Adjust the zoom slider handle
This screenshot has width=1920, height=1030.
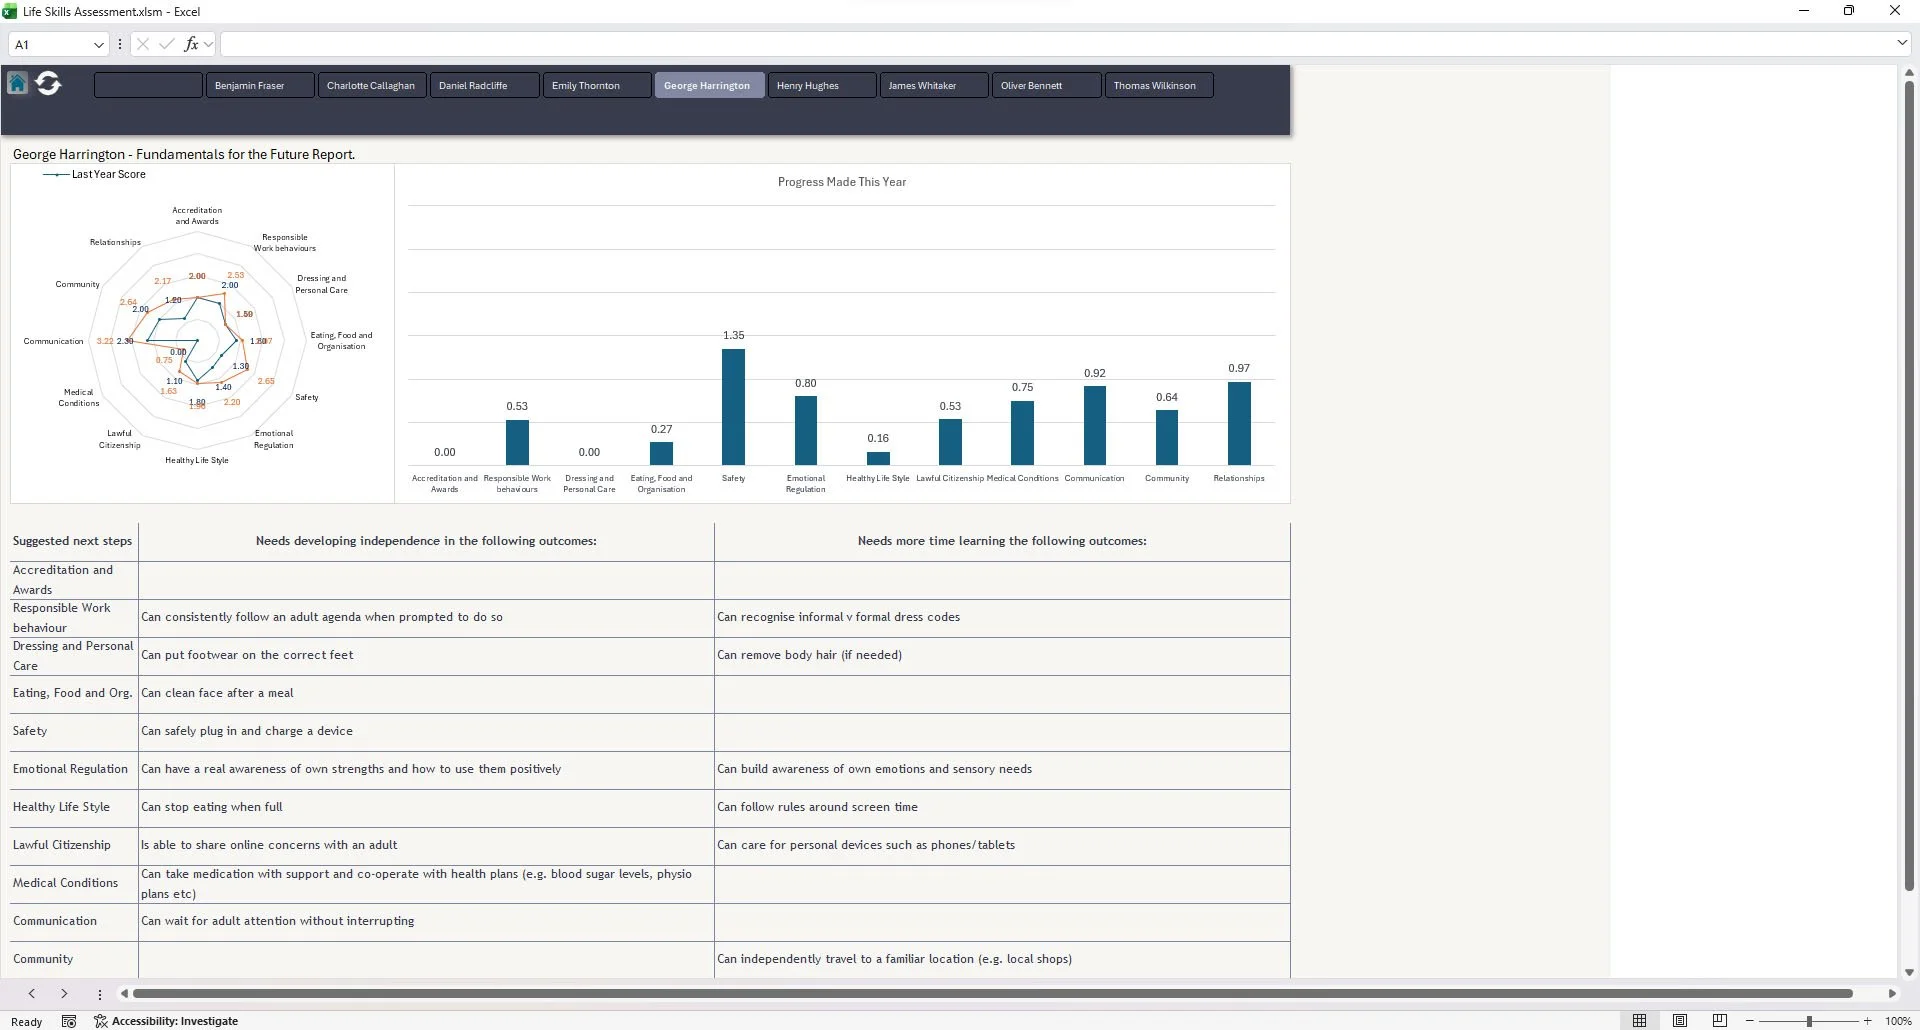(1809, 1021)
